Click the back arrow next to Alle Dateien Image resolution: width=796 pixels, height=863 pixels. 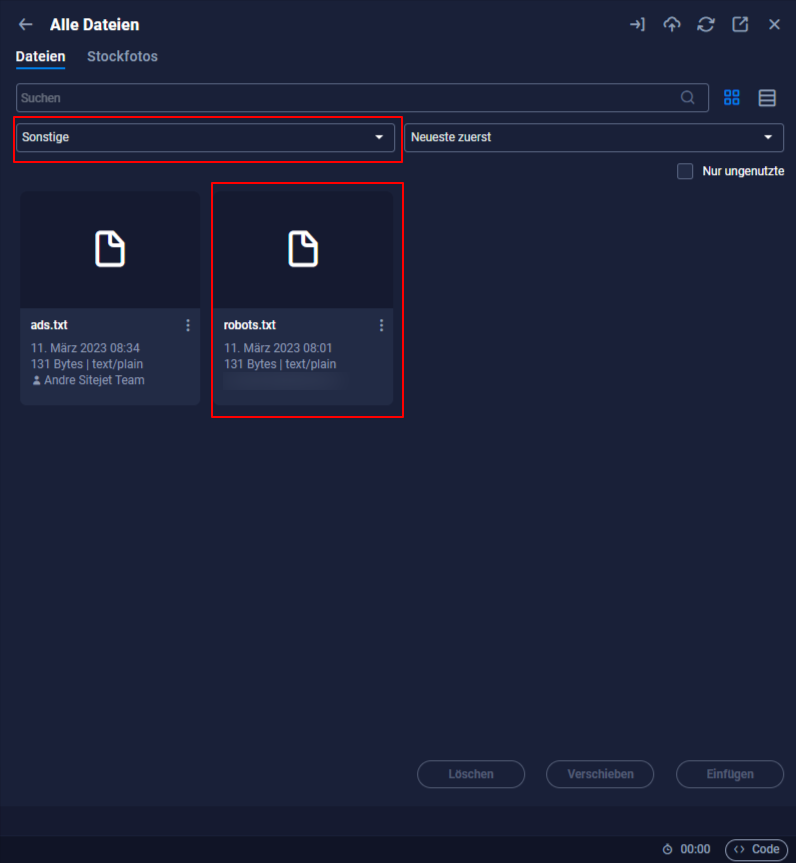point(26,25)
